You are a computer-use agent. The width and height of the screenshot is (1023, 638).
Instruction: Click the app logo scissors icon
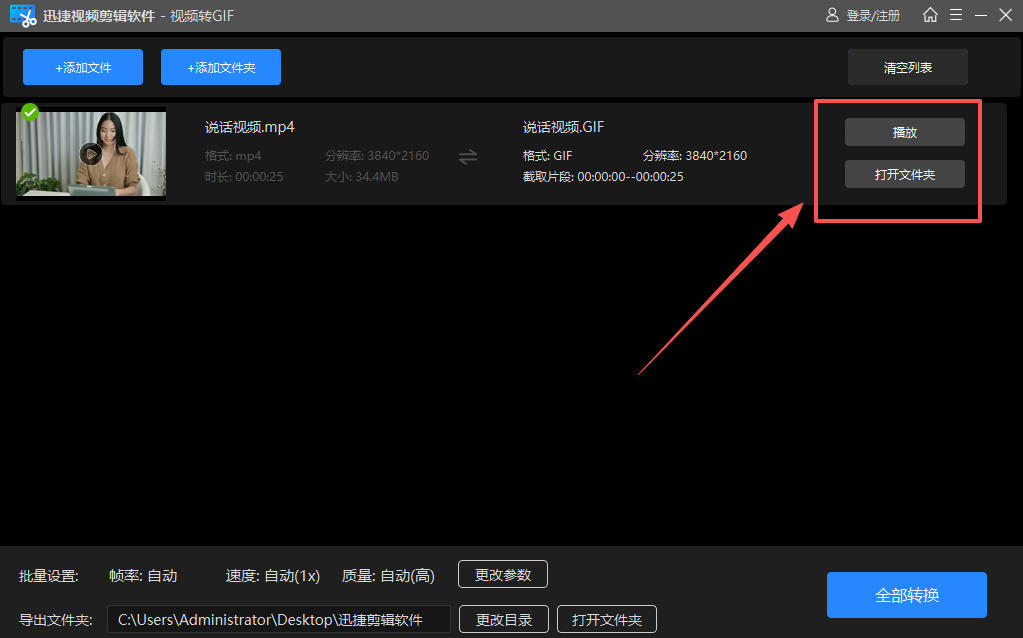point(21,15)
